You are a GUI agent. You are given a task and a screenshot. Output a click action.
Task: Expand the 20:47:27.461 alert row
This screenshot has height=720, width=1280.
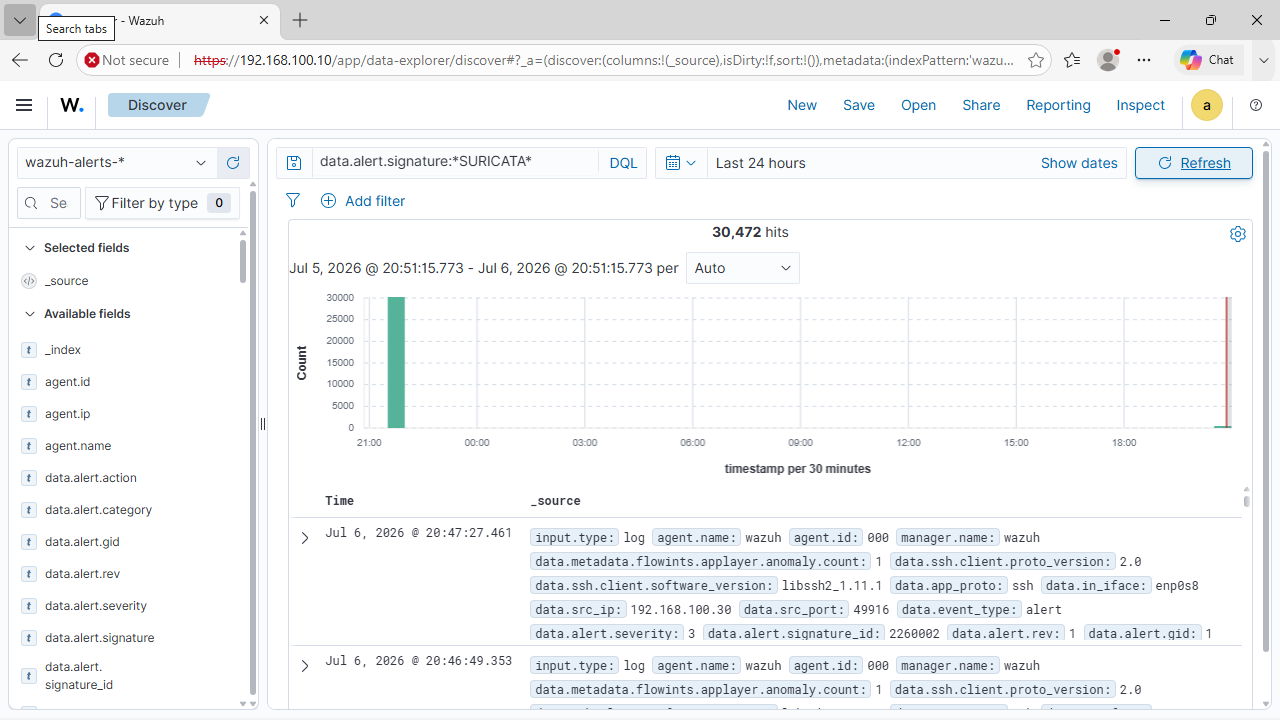[x=305, y=538]
